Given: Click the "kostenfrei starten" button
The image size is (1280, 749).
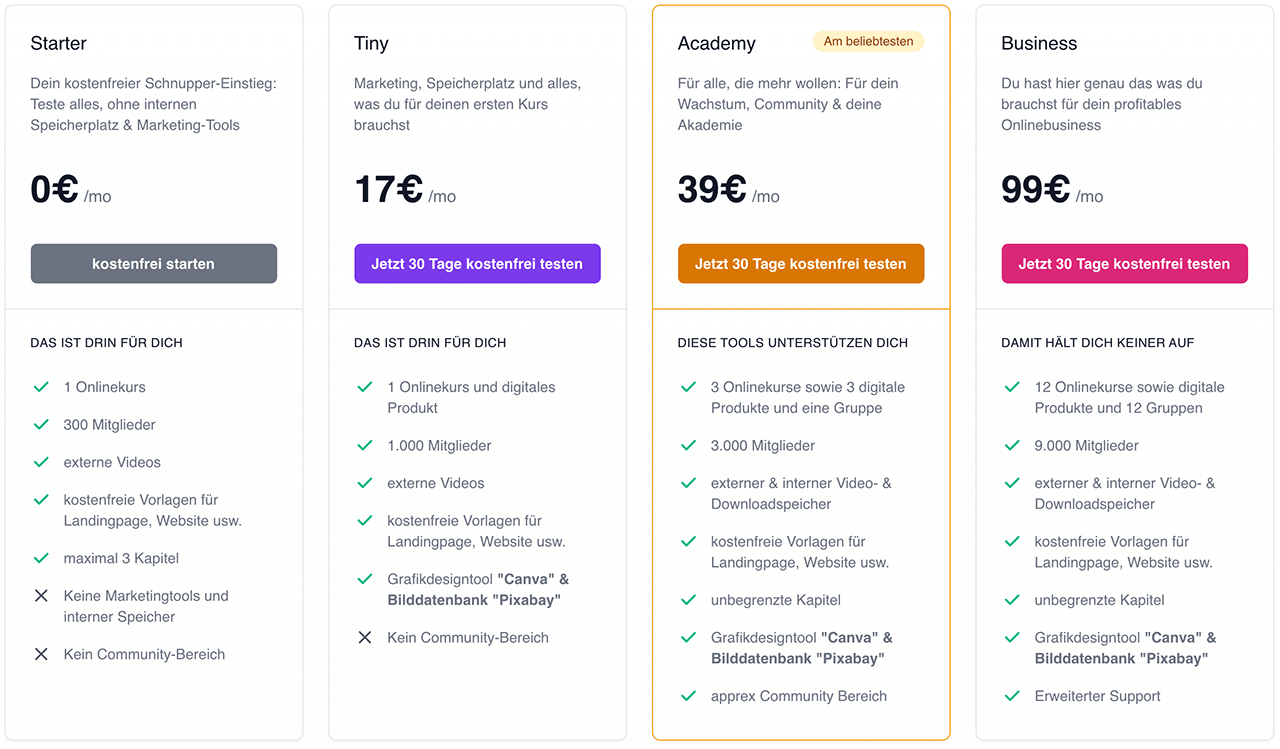Looking at the screenshot, I should point(153,263).
